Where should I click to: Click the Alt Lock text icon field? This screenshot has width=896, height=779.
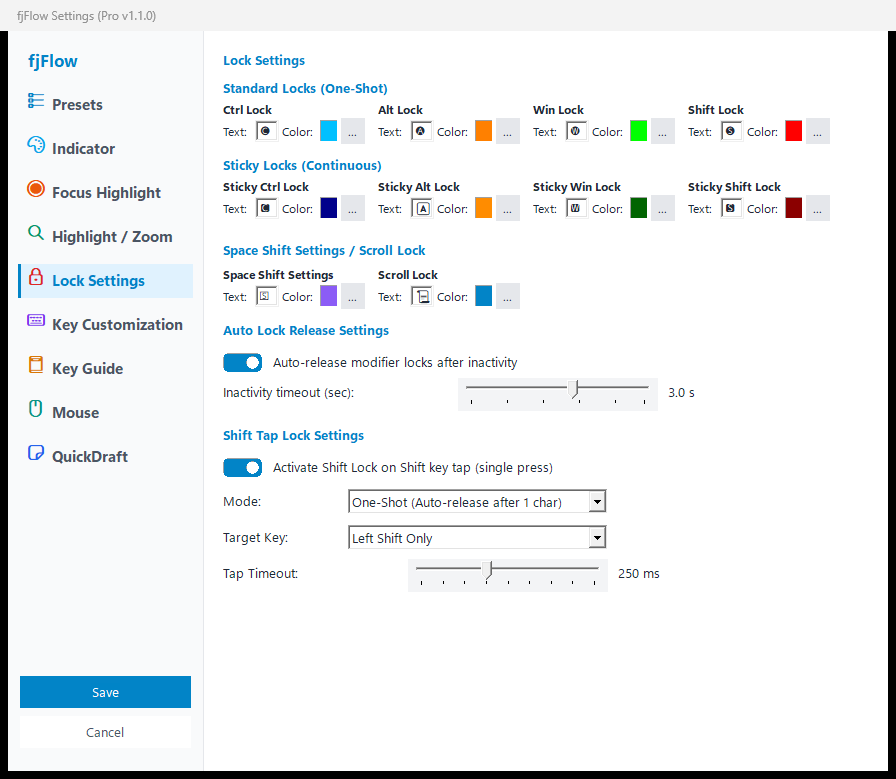(x=421, y=131)
